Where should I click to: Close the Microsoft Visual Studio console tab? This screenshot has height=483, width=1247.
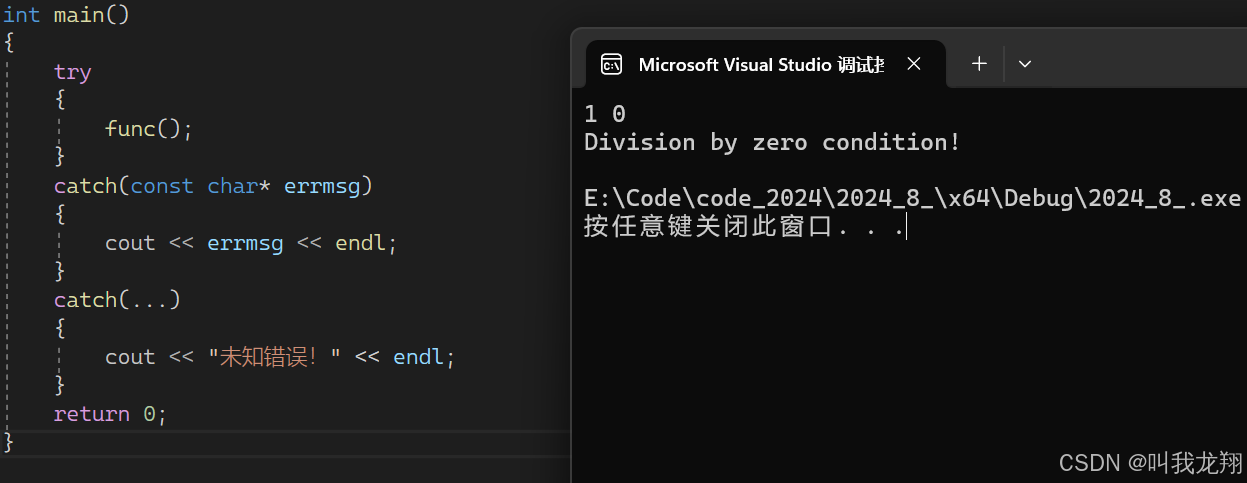pos(913,64)
